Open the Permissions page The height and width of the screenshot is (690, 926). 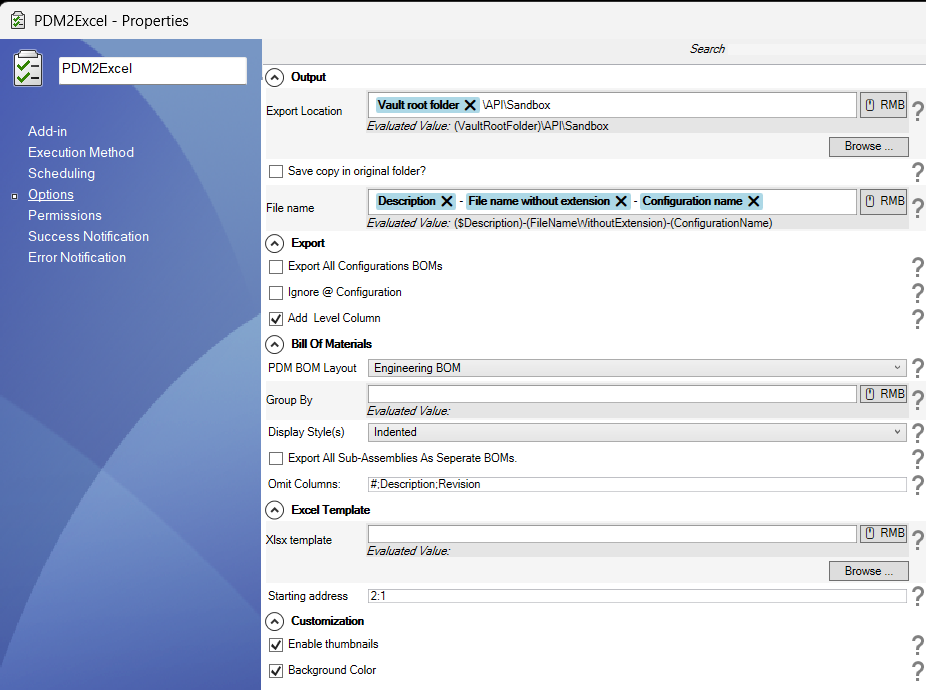[64, 215]
